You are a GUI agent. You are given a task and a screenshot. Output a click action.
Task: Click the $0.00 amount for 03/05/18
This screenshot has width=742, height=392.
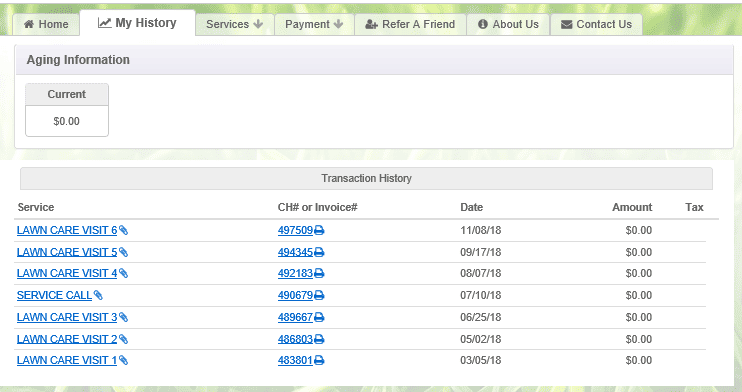click(x=639, y=361)
